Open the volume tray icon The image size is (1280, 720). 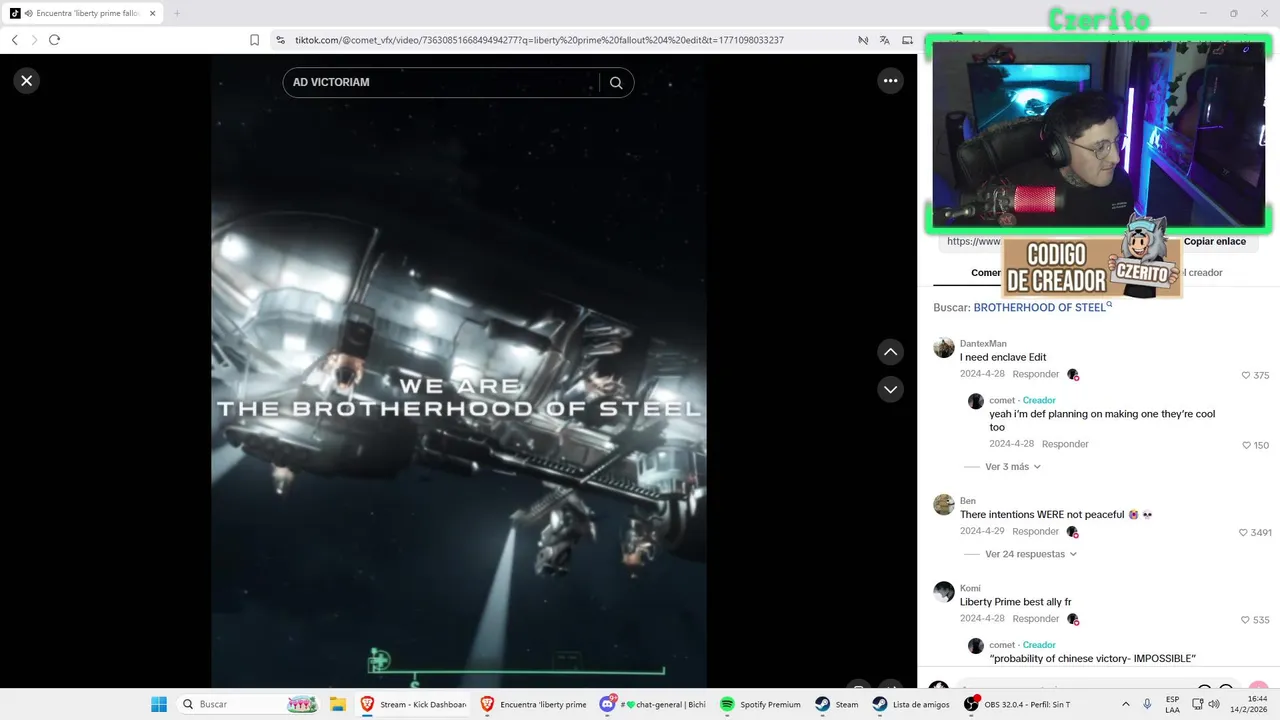(1213, 704)
